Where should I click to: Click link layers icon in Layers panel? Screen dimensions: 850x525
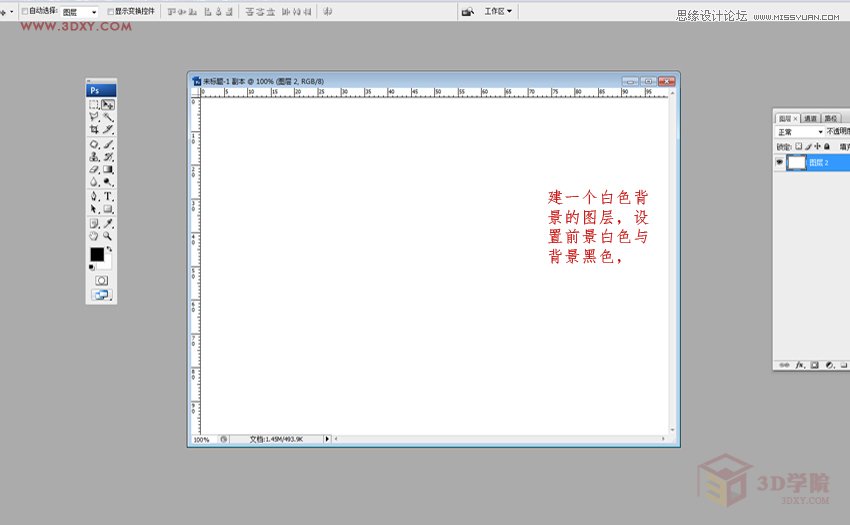[x=784, y=365]
